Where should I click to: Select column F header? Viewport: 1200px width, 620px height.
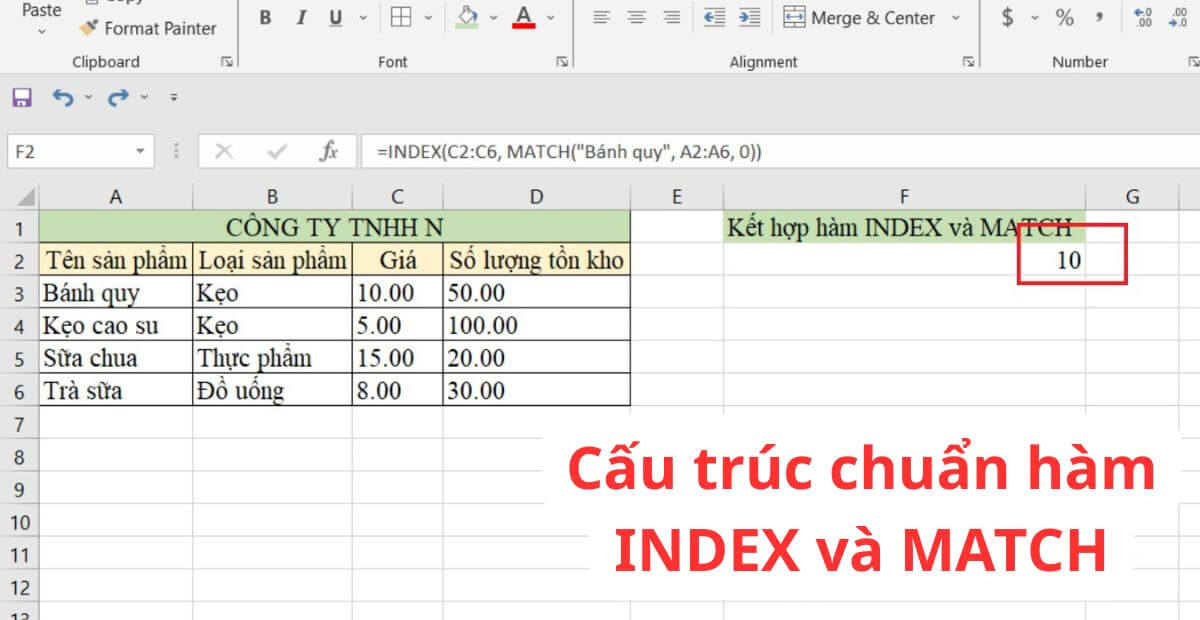(905, 197)
